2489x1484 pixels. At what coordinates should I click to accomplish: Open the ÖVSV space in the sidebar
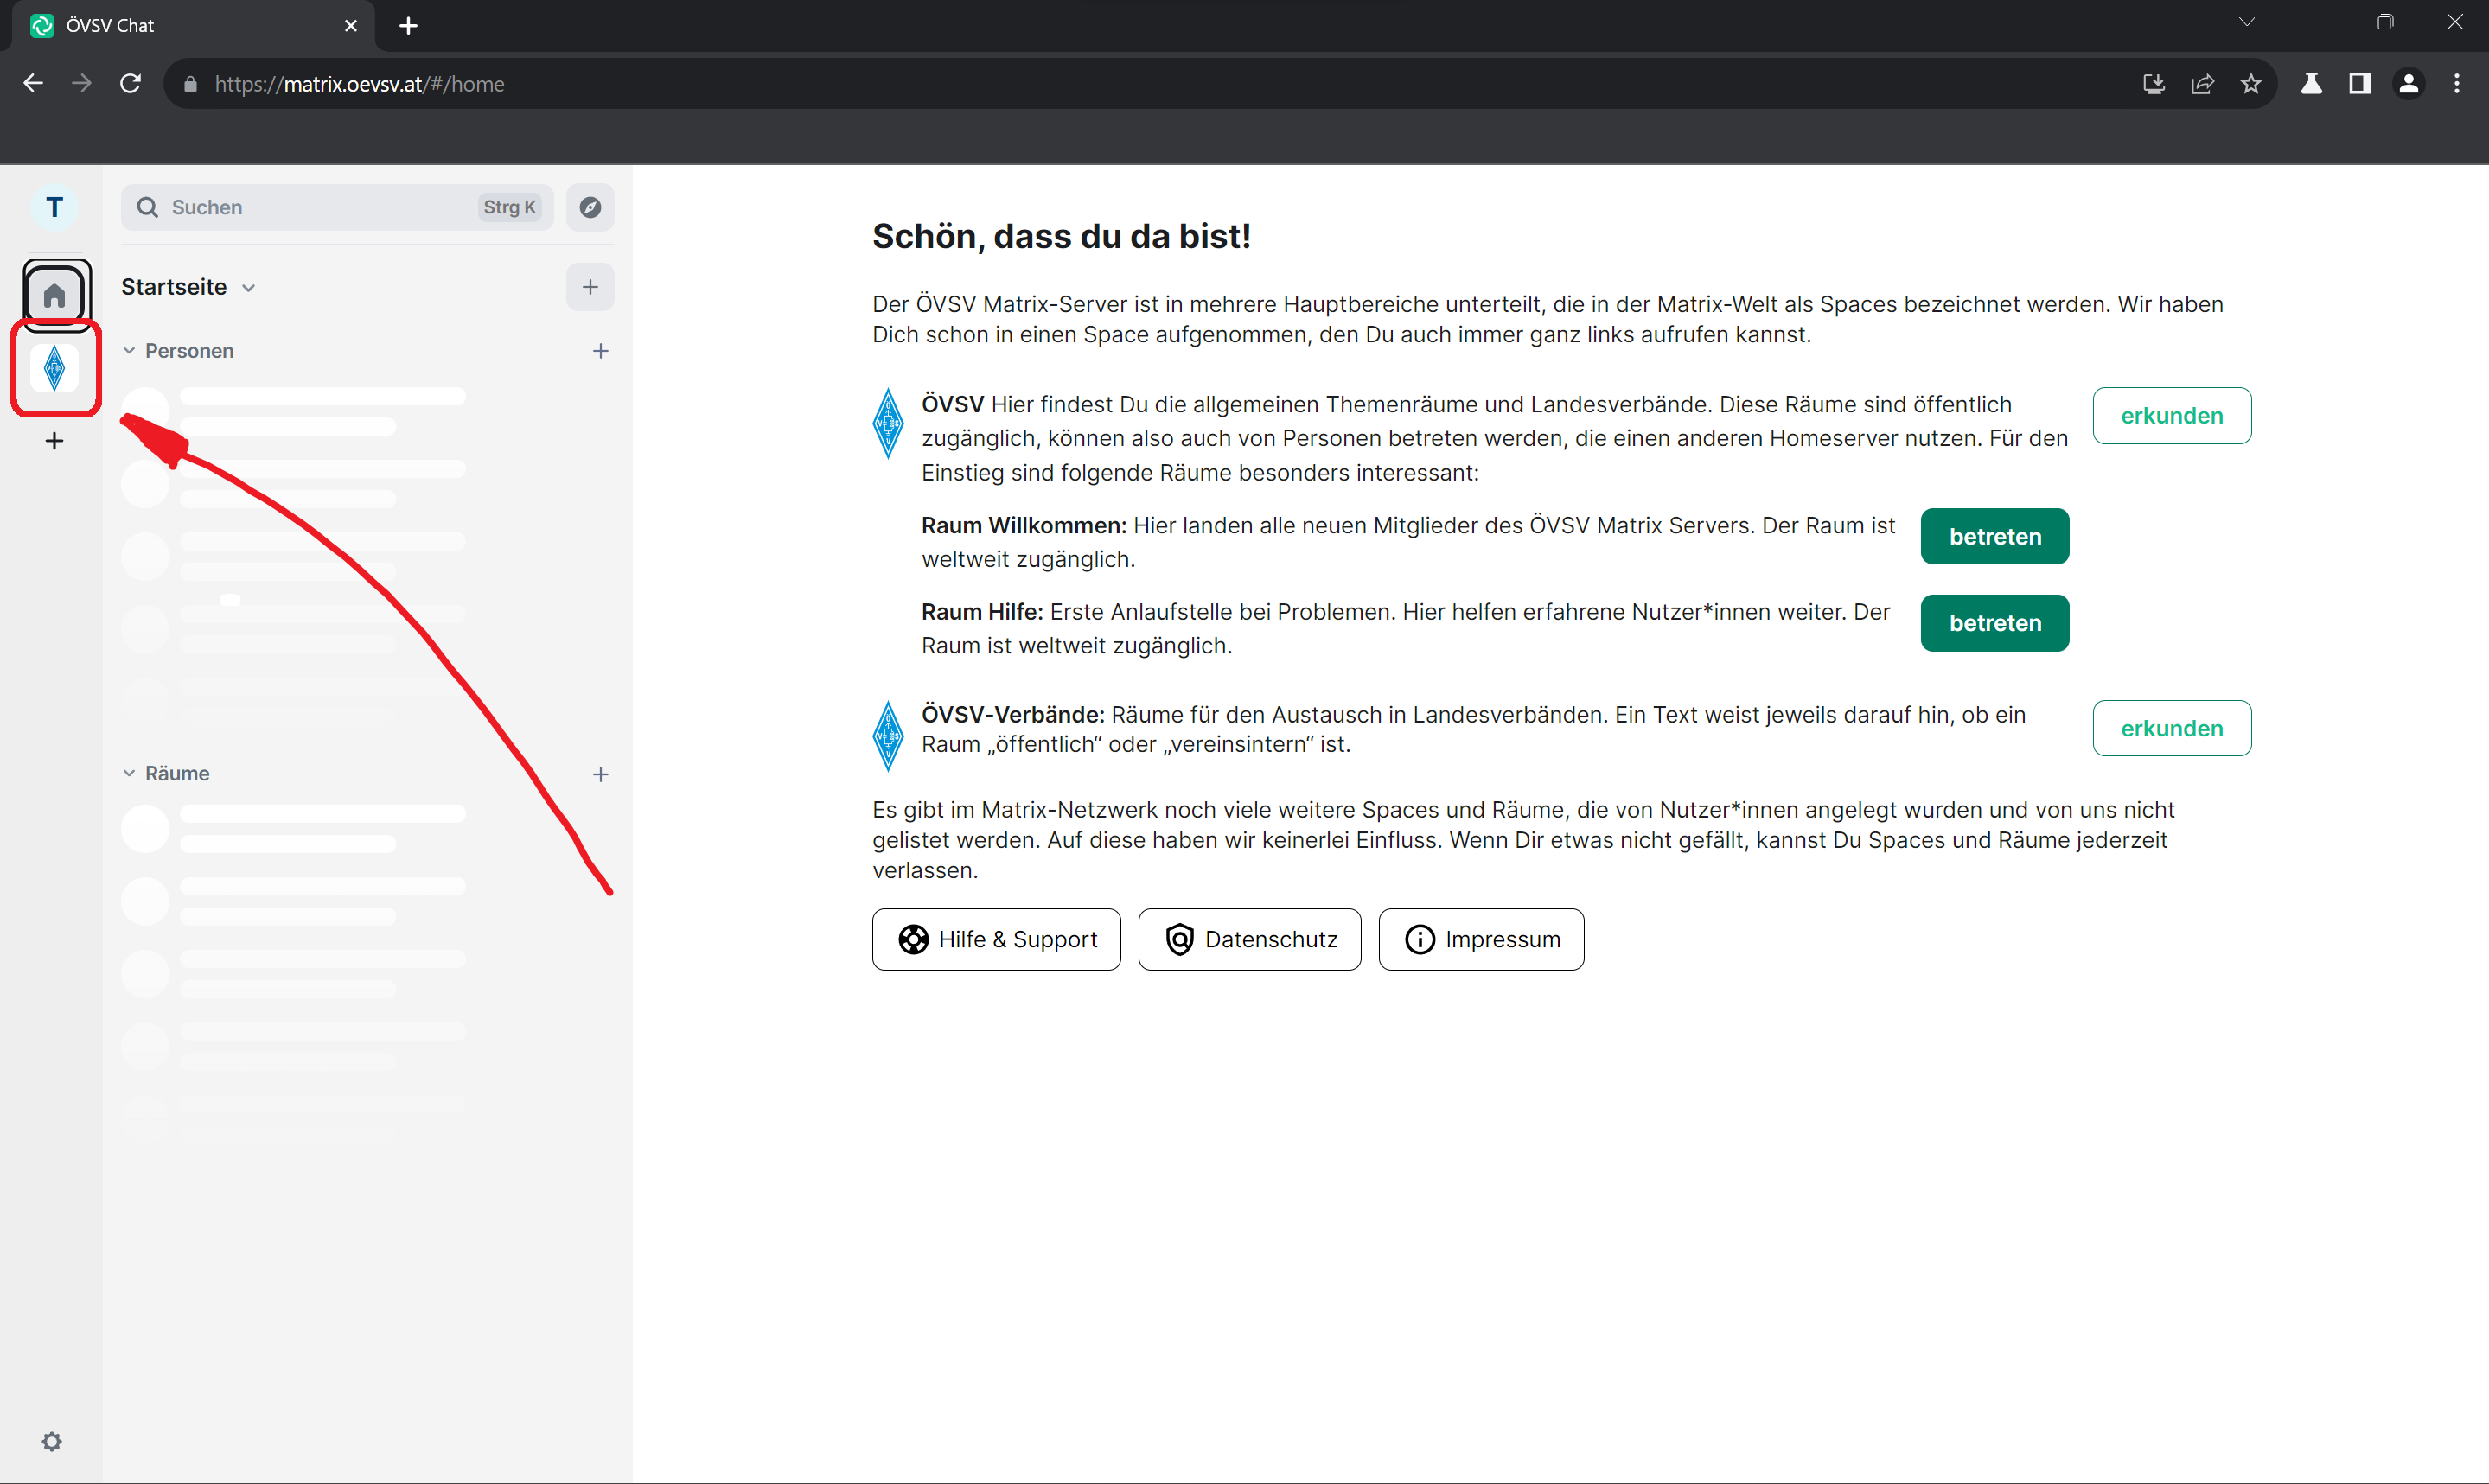[55, 368]
